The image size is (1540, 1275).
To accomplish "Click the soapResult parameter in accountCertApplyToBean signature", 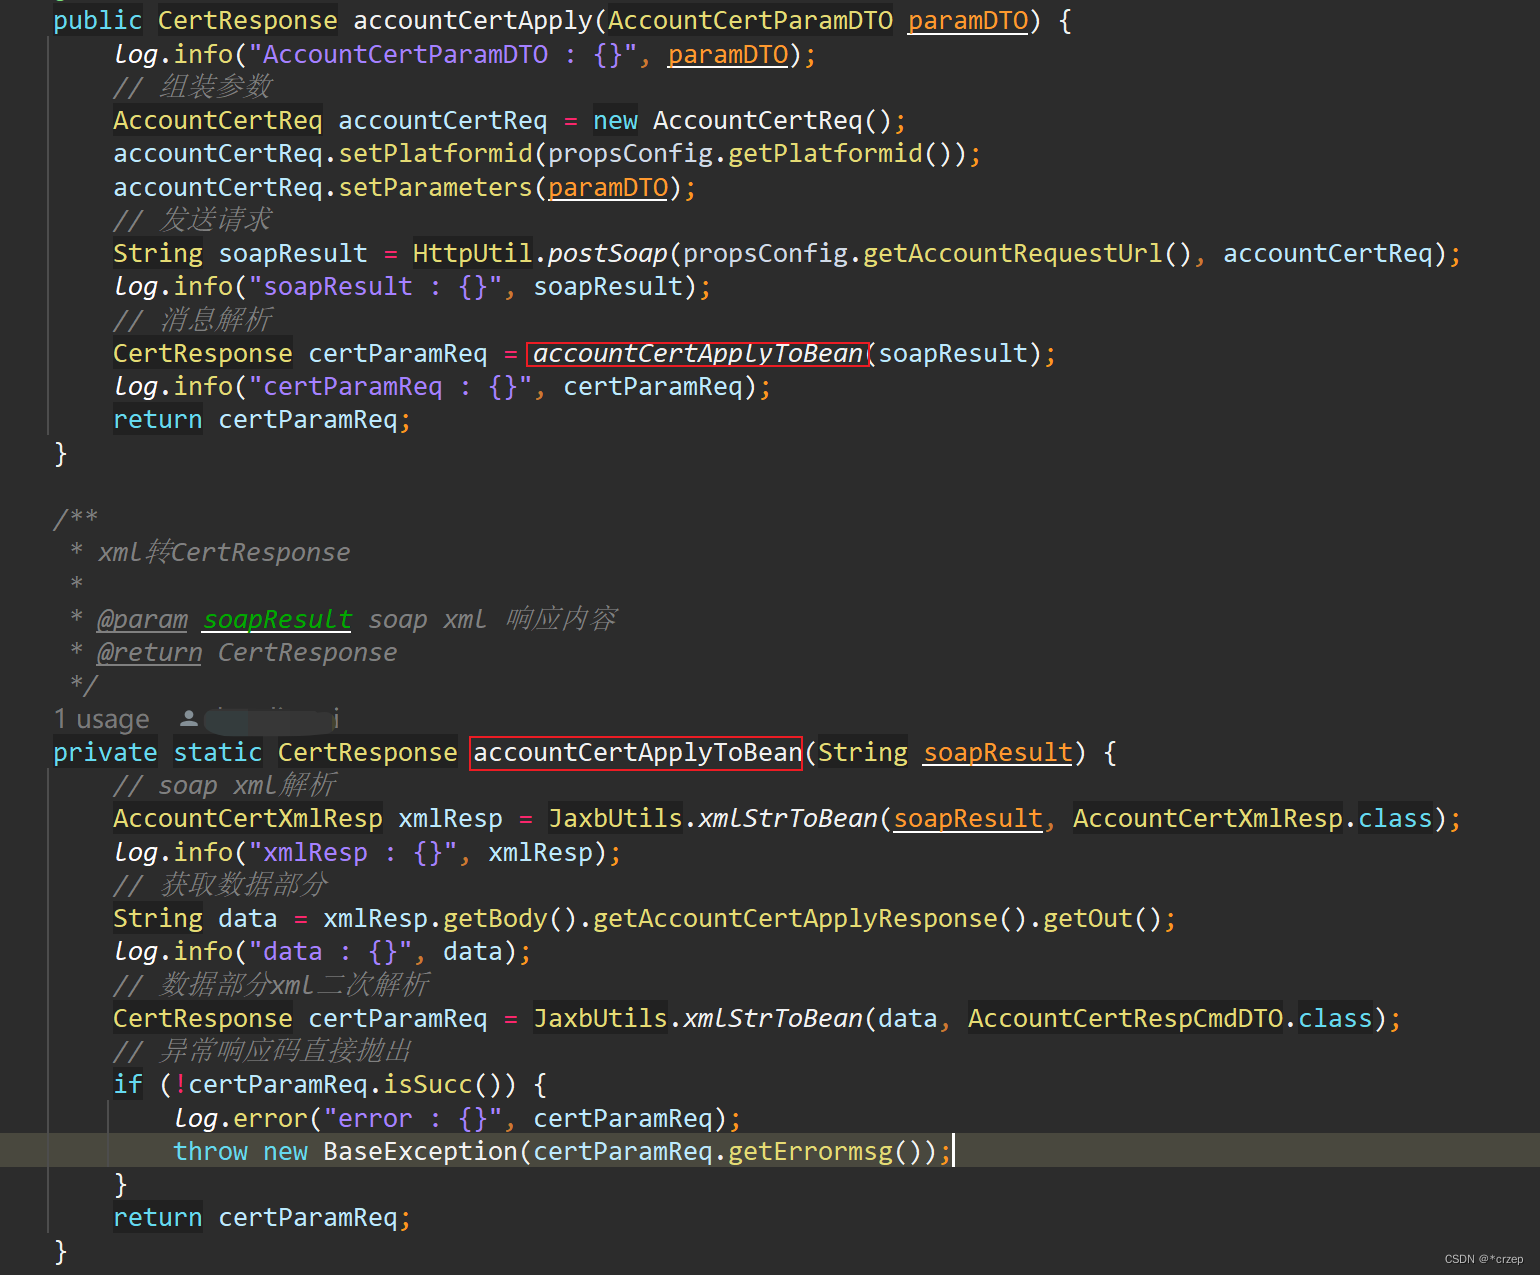I will tap(997, 752).
